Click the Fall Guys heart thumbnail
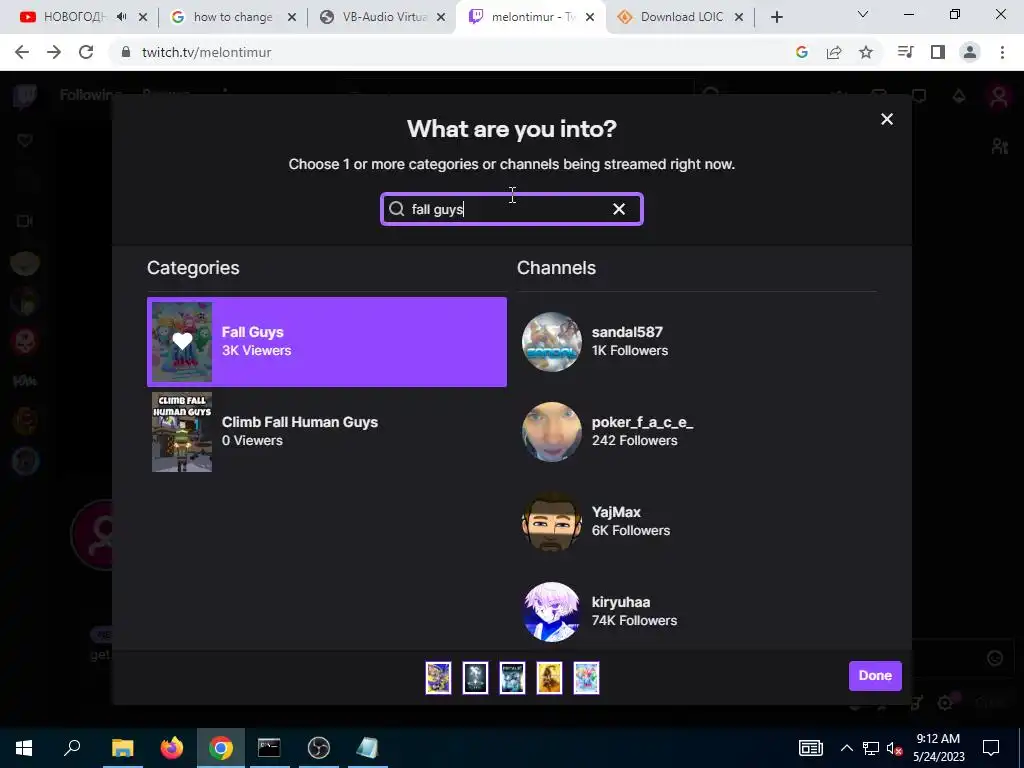Image resolution: width=1024 pixels, height=768 pixels. [182, 342]
